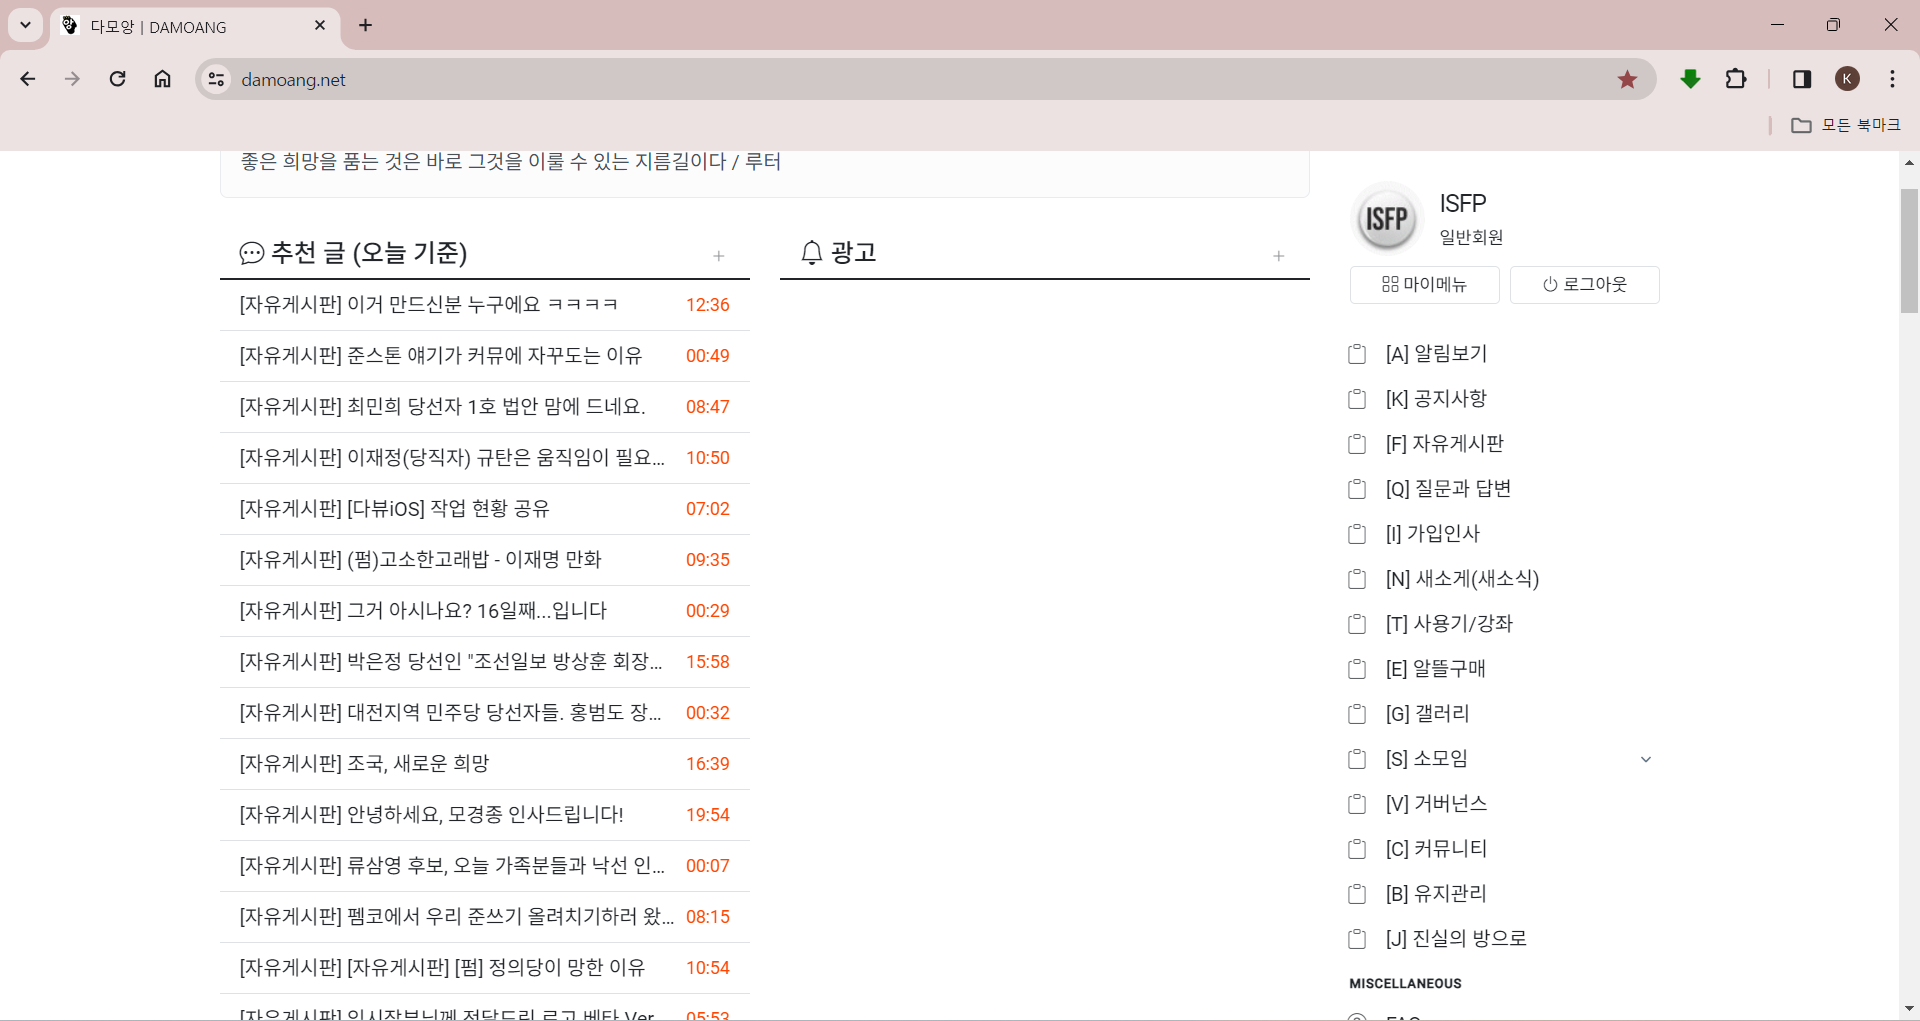The height and width of the screenshot is (1021, 1920).
Task: Reload the damoang.net page
Action: point(117,79)
